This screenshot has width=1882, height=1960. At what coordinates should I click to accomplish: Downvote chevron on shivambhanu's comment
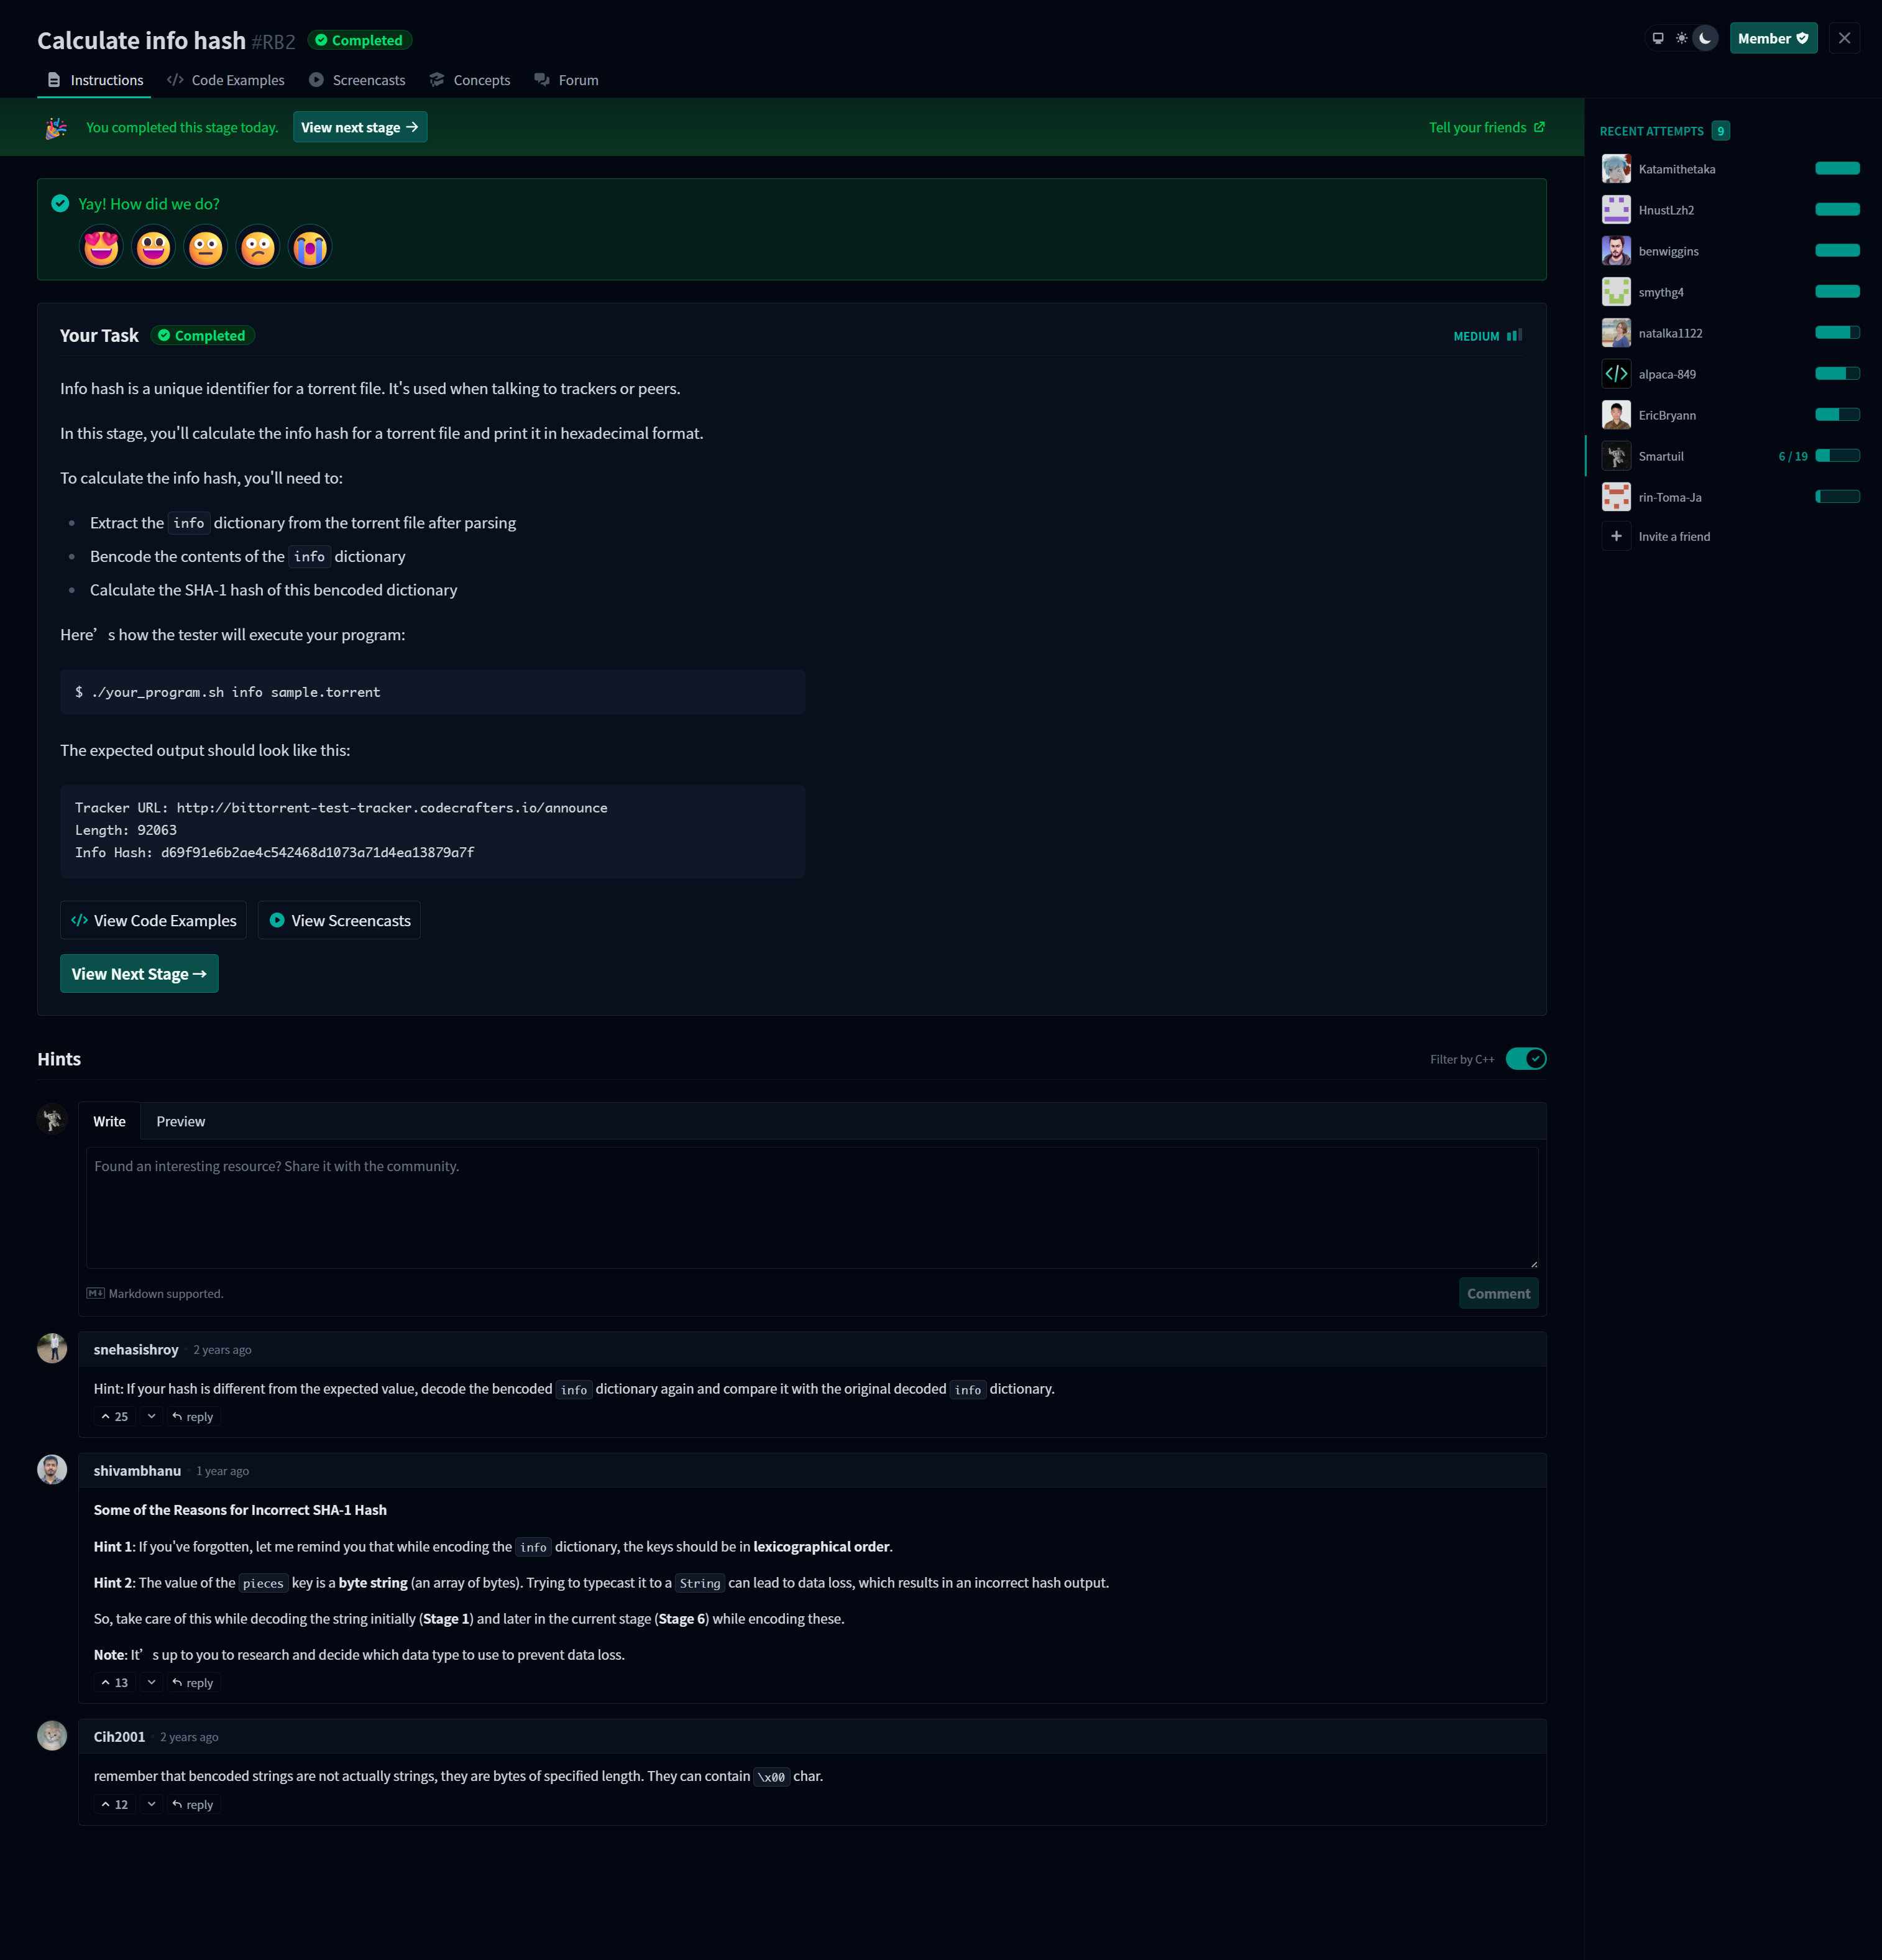point(151,1683)
